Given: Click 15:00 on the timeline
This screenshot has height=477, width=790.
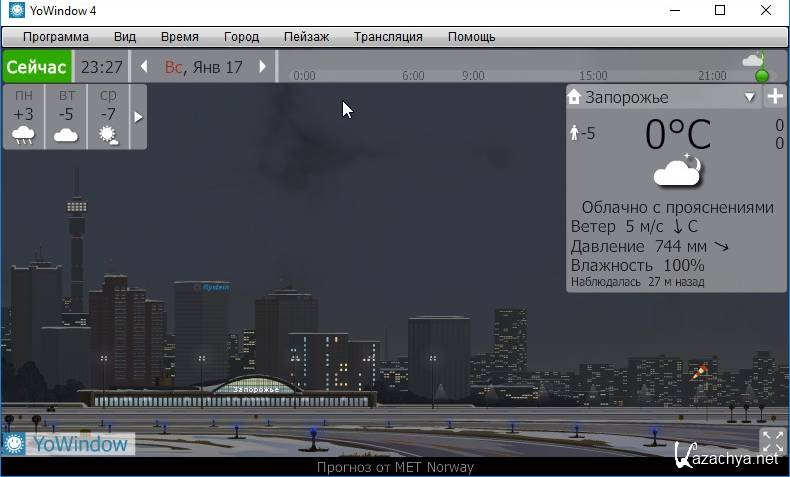Looking at the screenshot, I should point(593,76).
